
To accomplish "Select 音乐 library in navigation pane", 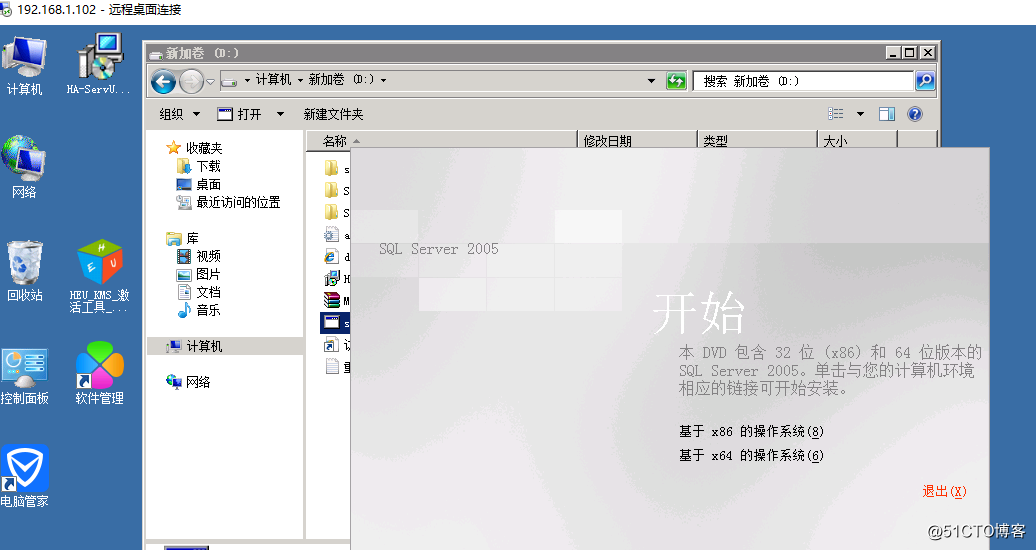I will pyautogui.click(x=199, y=310).
